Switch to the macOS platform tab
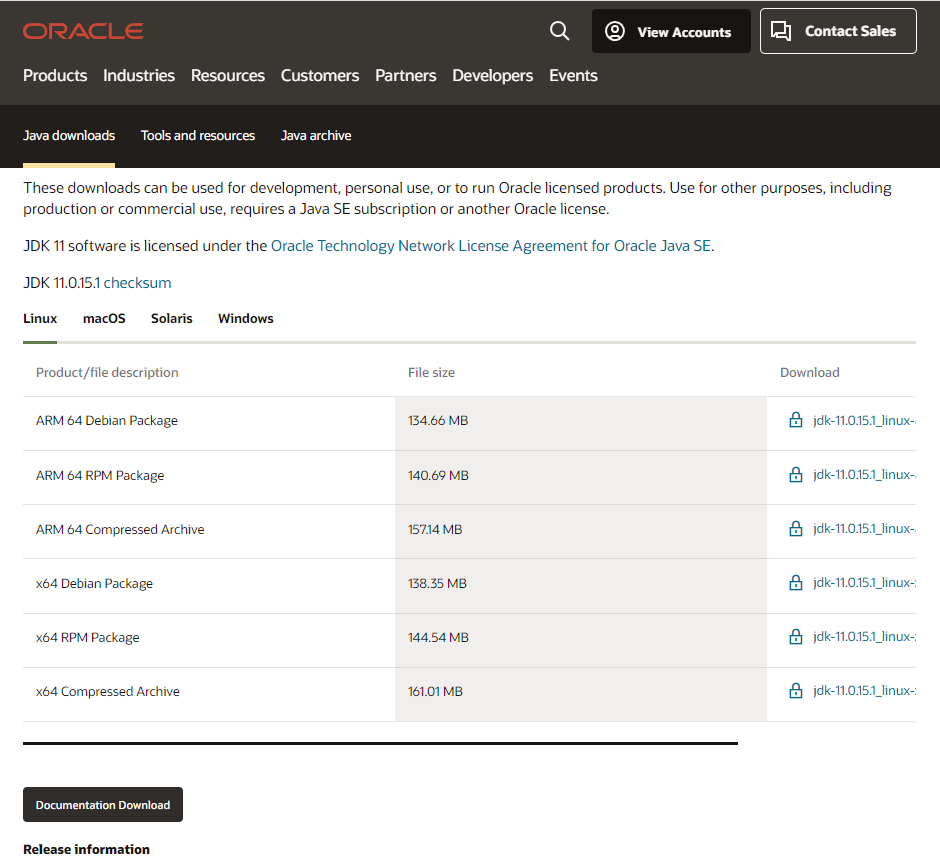Screen dimensions: 940x857 104,318
